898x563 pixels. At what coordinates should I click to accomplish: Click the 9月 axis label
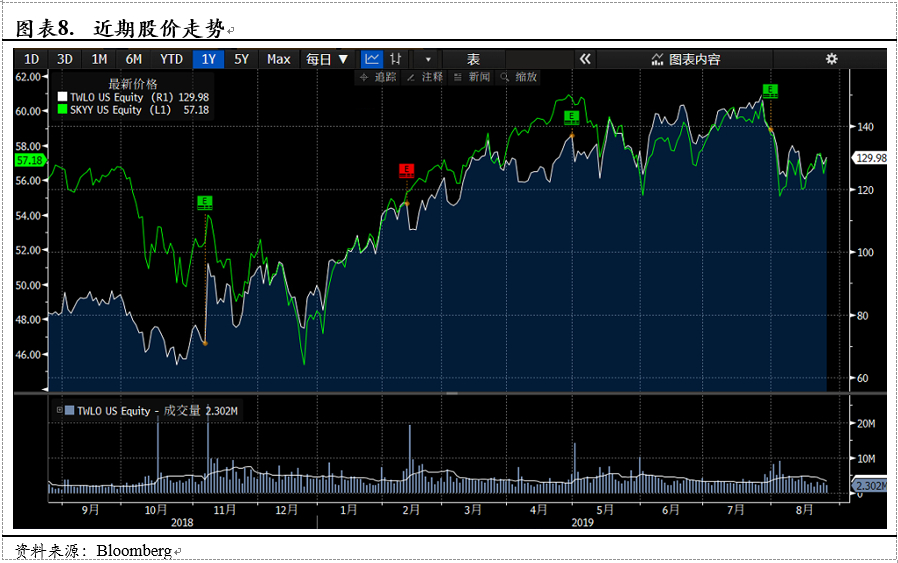tap(90, 509)
